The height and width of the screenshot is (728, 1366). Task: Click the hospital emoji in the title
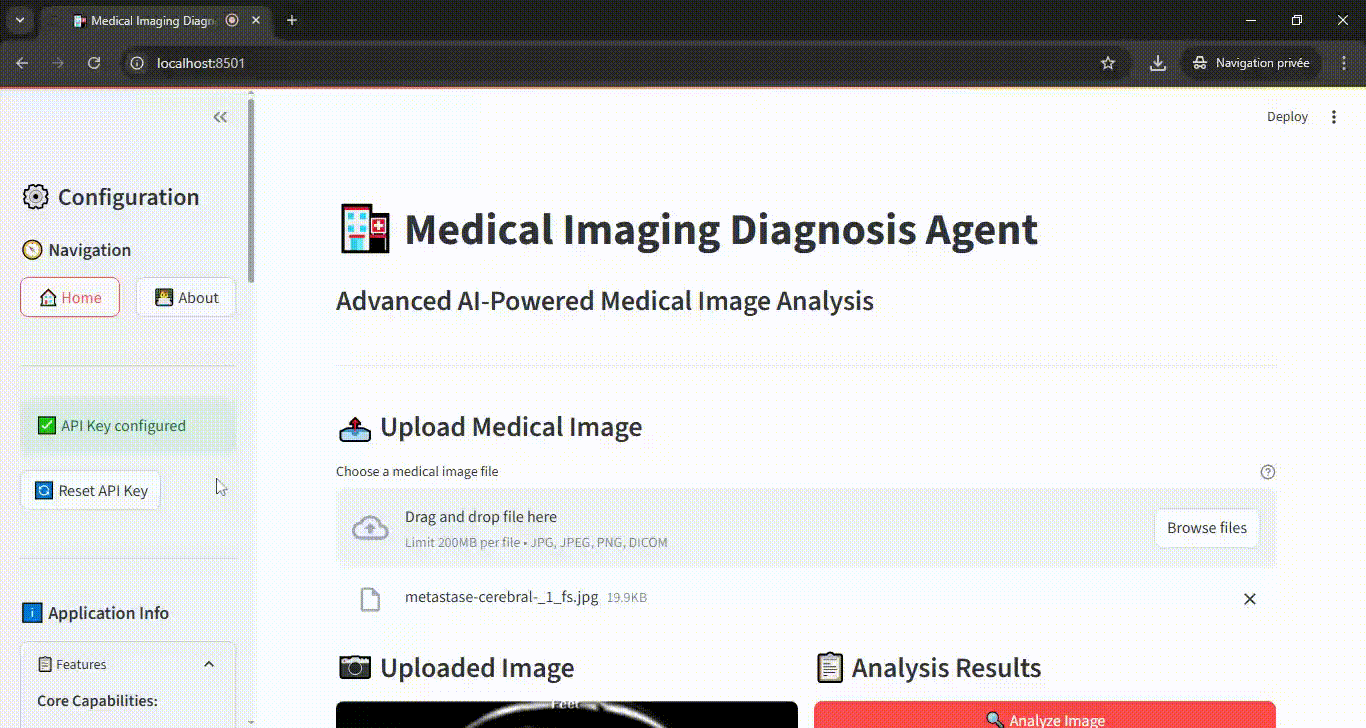point(364,229)
